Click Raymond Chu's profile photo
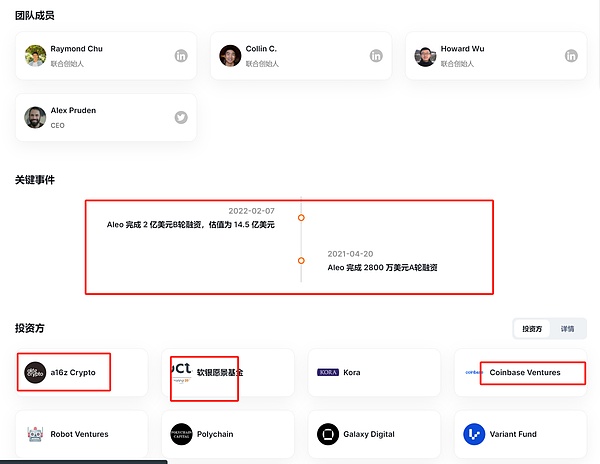600x464 pixels. 36,56
